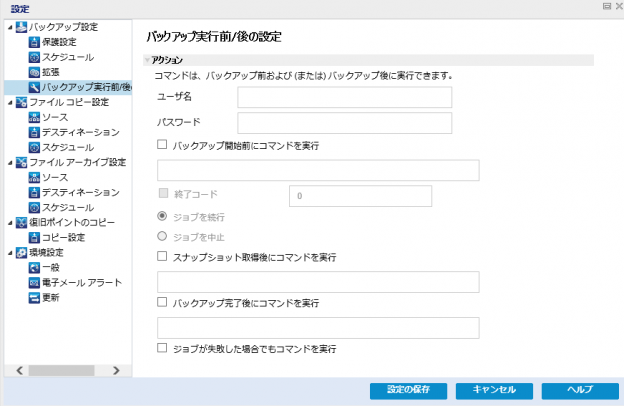
Task: Open the 拡張 settings item
Action: 50,72
